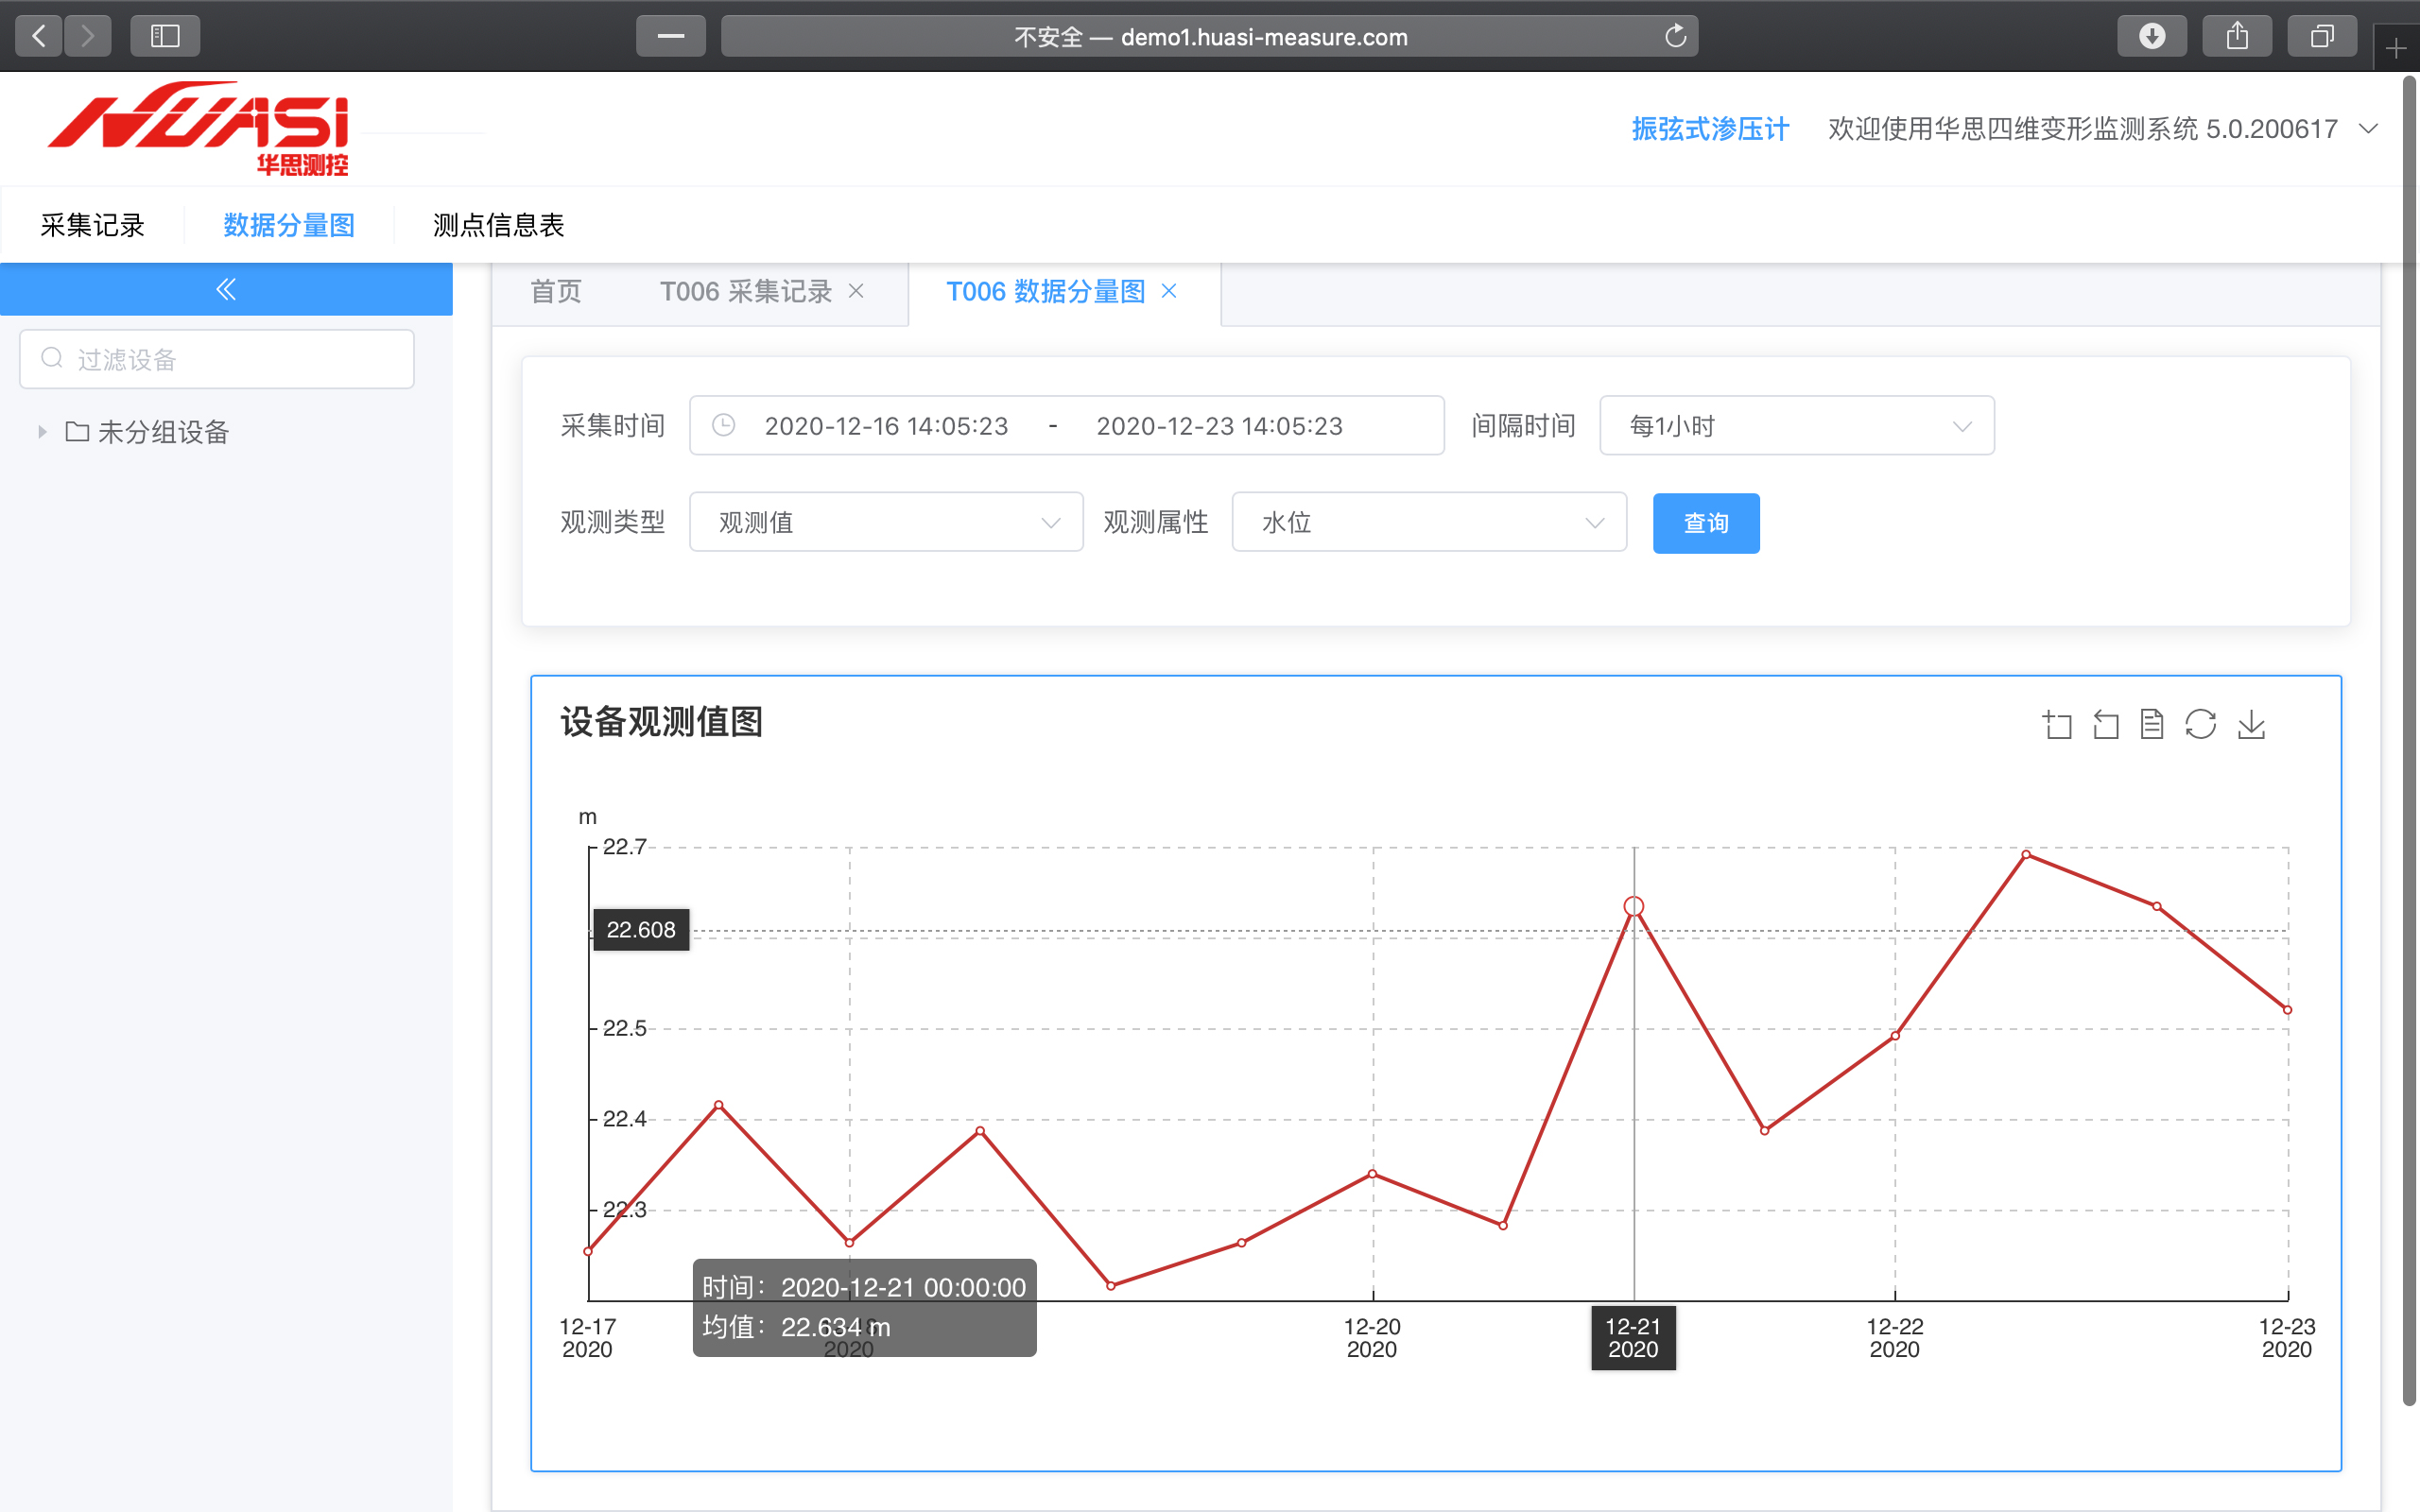2420x1512 pixels.
Task: Save chart as image via download icon
Action: coord(2251,724)
